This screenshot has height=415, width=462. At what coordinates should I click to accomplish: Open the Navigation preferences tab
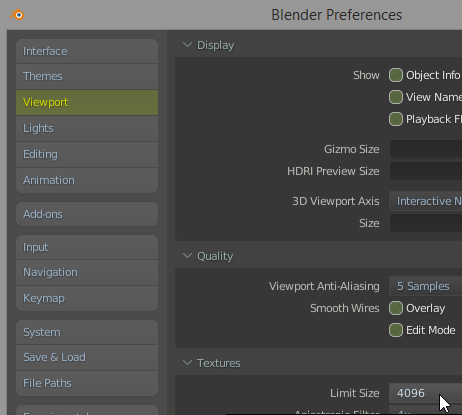(87, 272)
